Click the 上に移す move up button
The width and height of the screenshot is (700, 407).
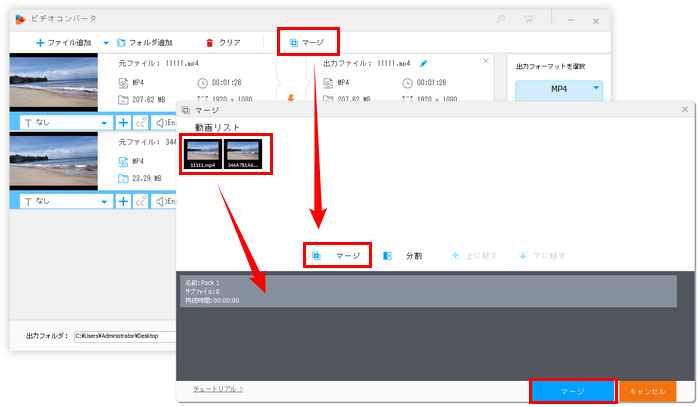pyautogui.click(x=474, y=256)
